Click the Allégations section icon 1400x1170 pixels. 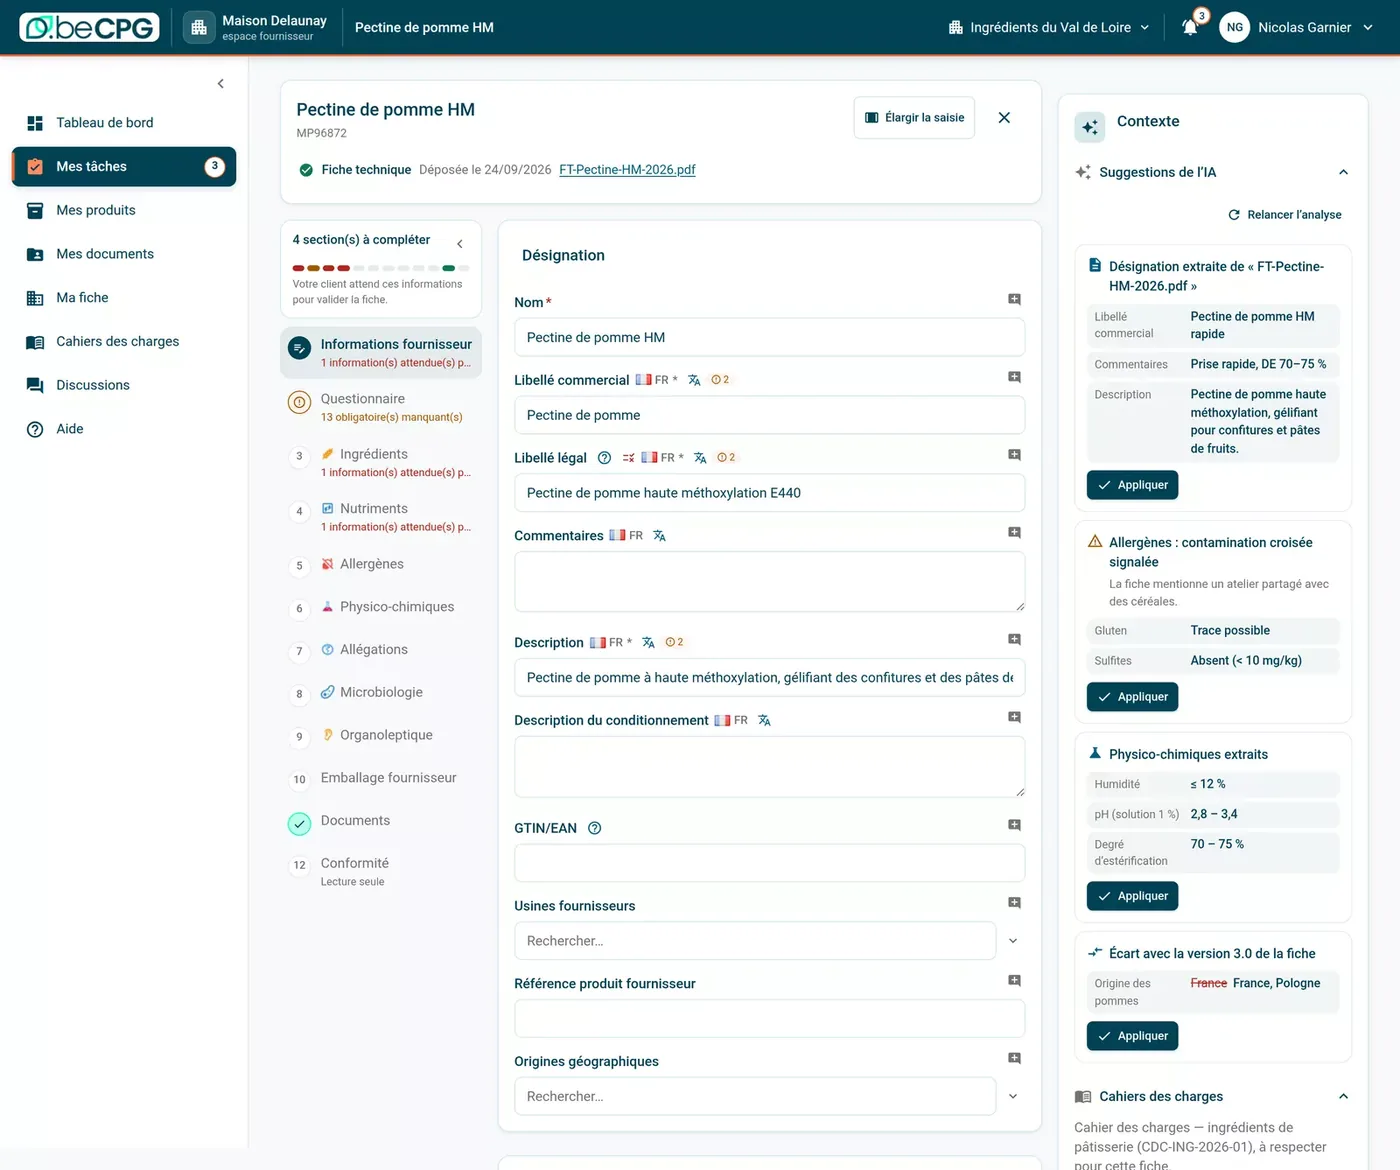pyautogui.click(x=327, y=650)
